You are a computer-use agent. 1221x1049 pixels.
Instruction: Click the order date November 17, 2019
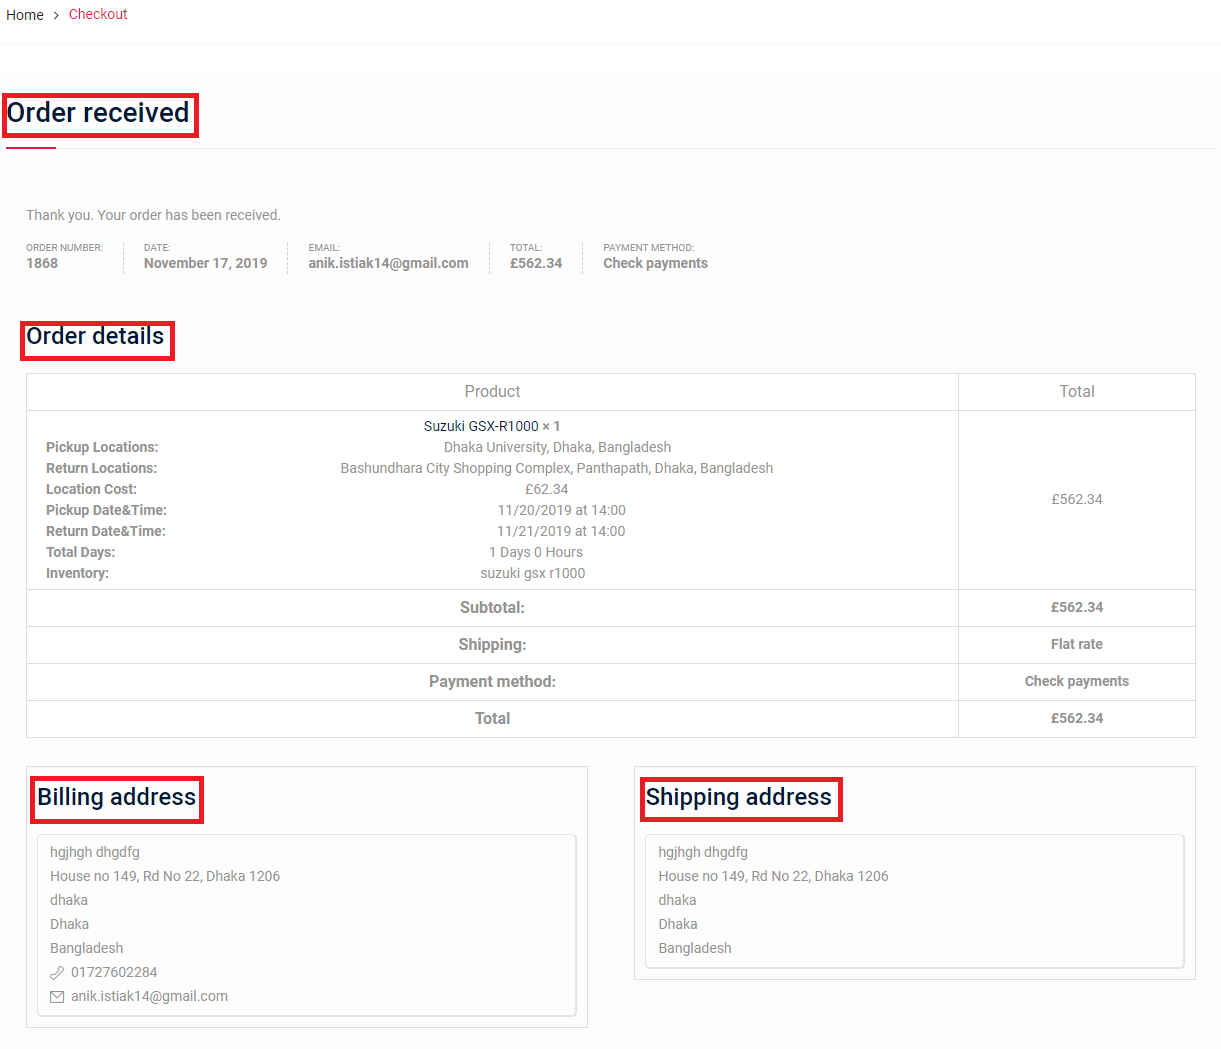pos(205,264)
